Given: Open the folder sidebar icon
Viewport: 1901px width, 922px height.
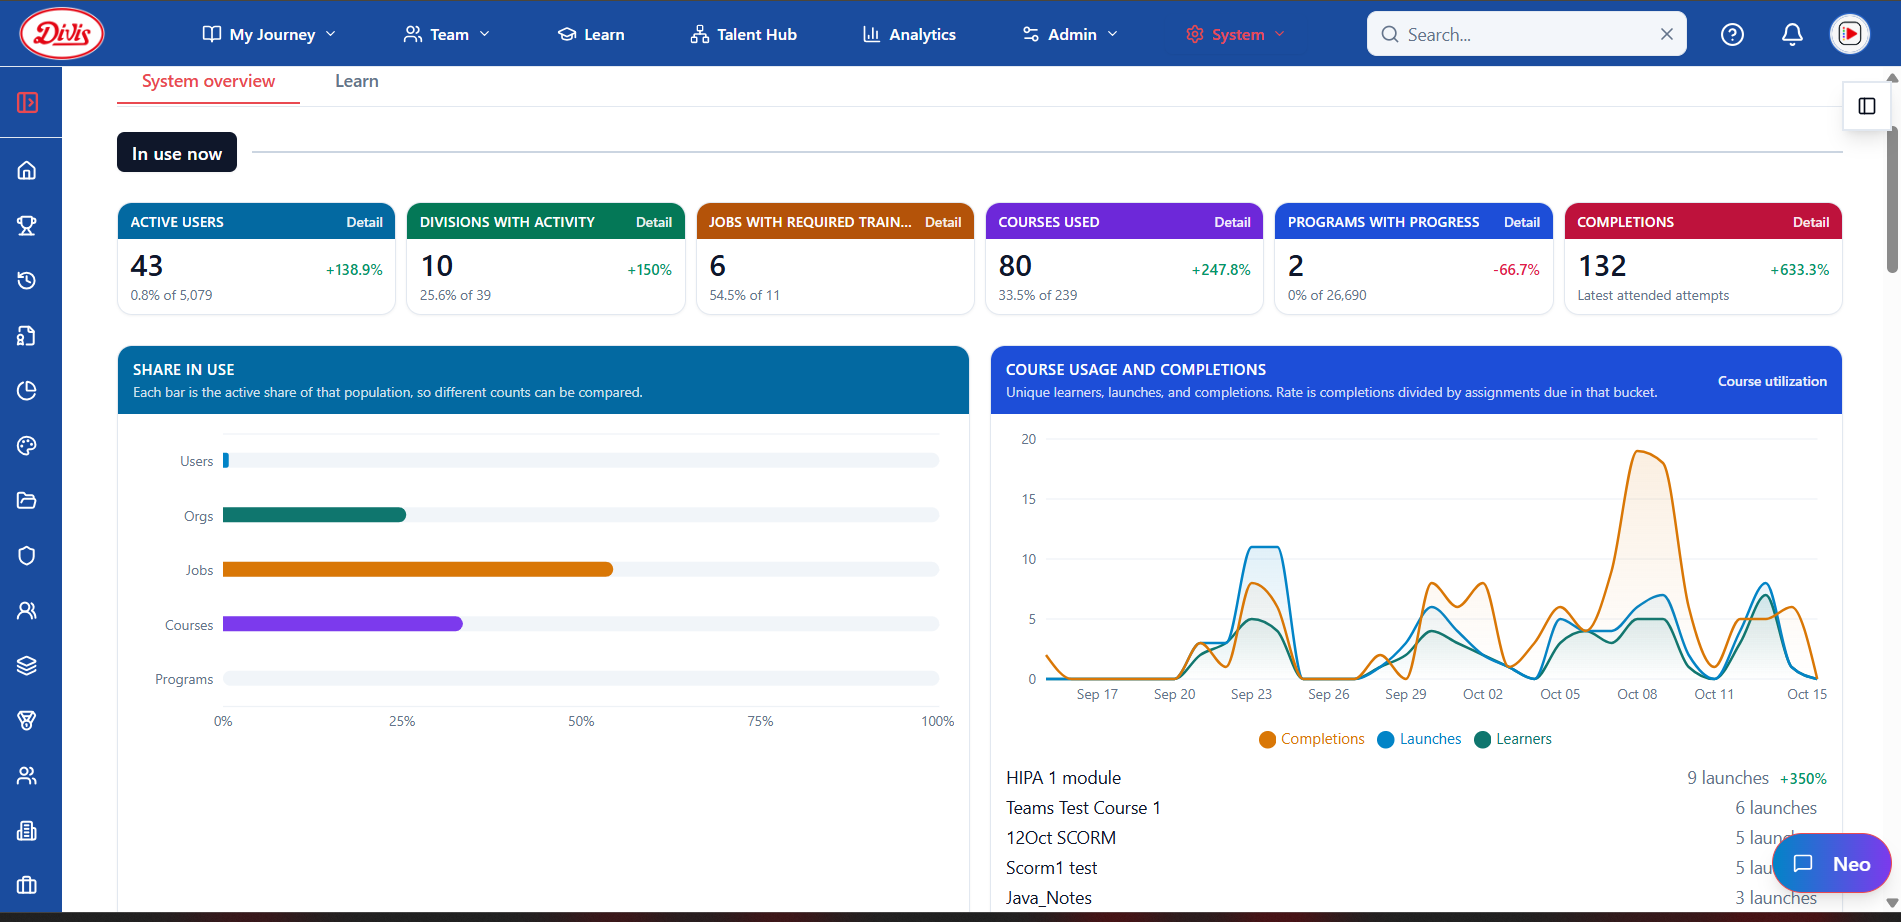Looking at the screenshot, I should click(27, 500).
